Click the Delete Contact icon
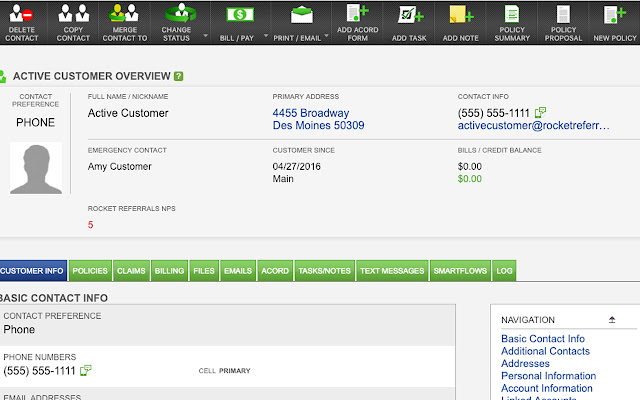The height and width of the screenshot is (400, 640). point(21,15)
